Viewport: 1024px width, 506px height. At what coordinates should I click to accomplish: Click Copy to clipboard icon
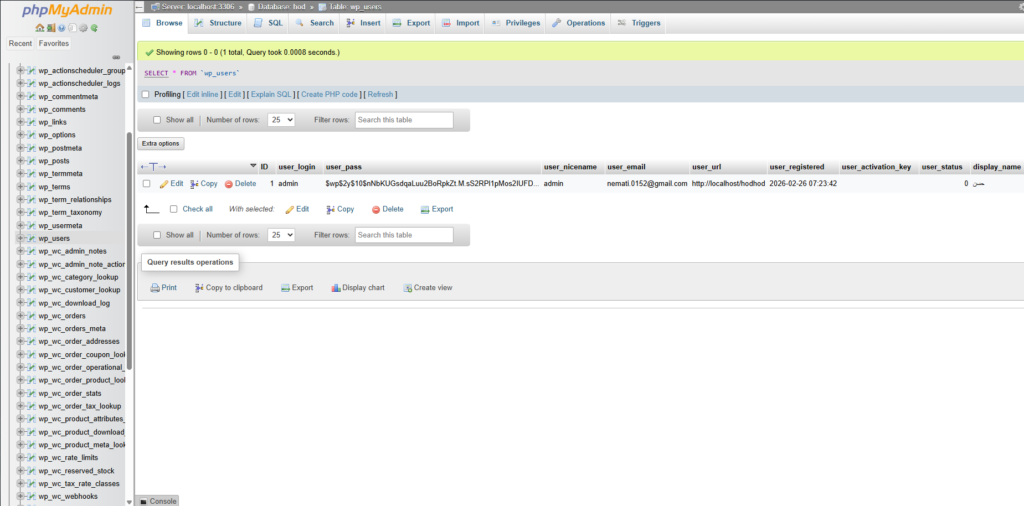coord(199,288)
